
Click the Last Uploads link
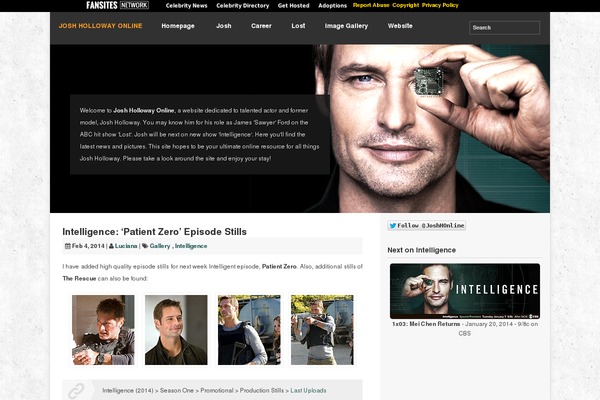click(308, 390)
